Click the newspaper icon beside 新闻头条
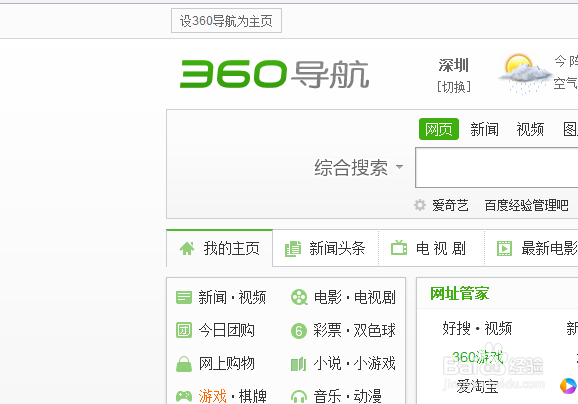The width and height of the screenshot is (578, 404). [293, 249]
